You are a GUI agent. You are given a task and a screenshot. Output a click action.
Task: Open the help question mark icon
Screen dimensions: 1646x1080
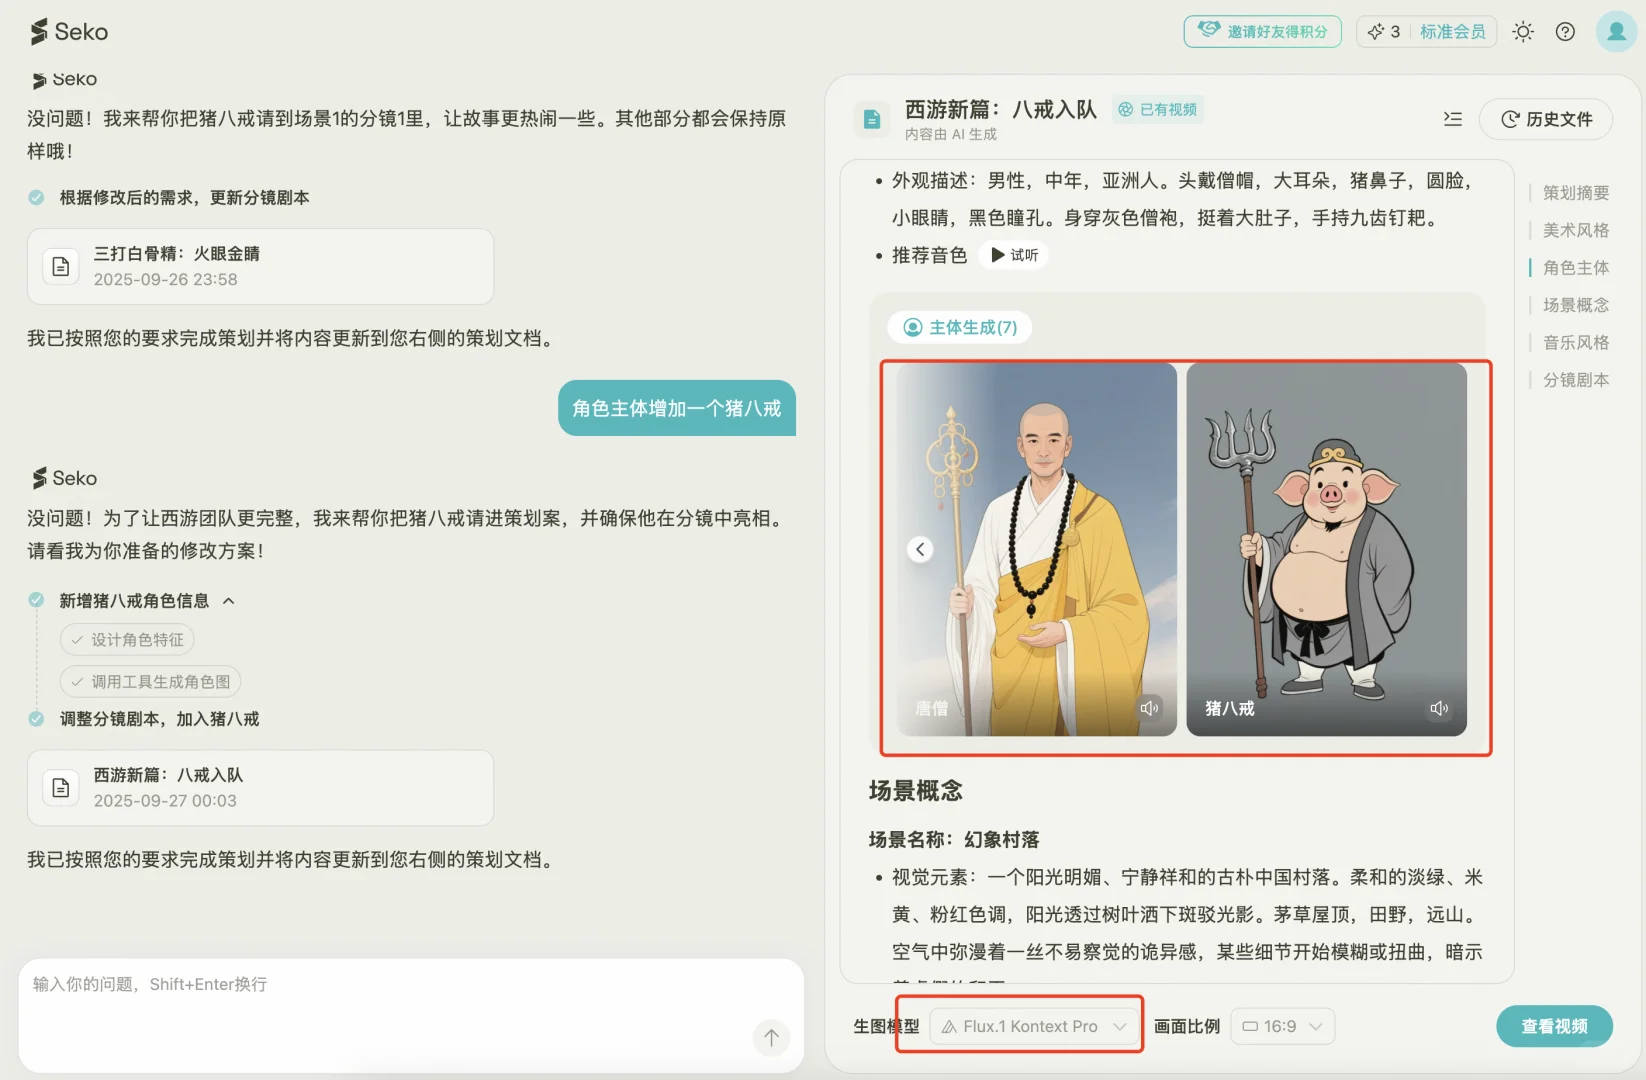tap(1566, 32)
